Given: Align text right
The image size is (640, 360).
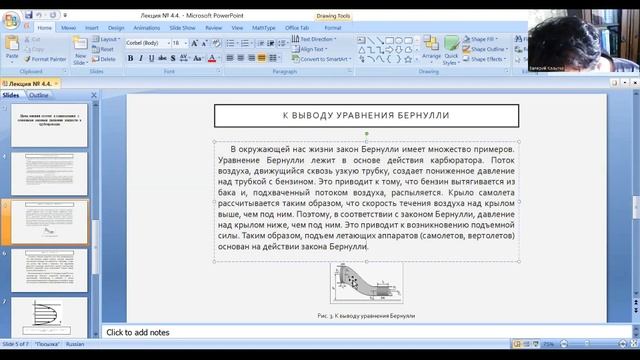Looking at the screenshot, I should (x=251, y=58).
